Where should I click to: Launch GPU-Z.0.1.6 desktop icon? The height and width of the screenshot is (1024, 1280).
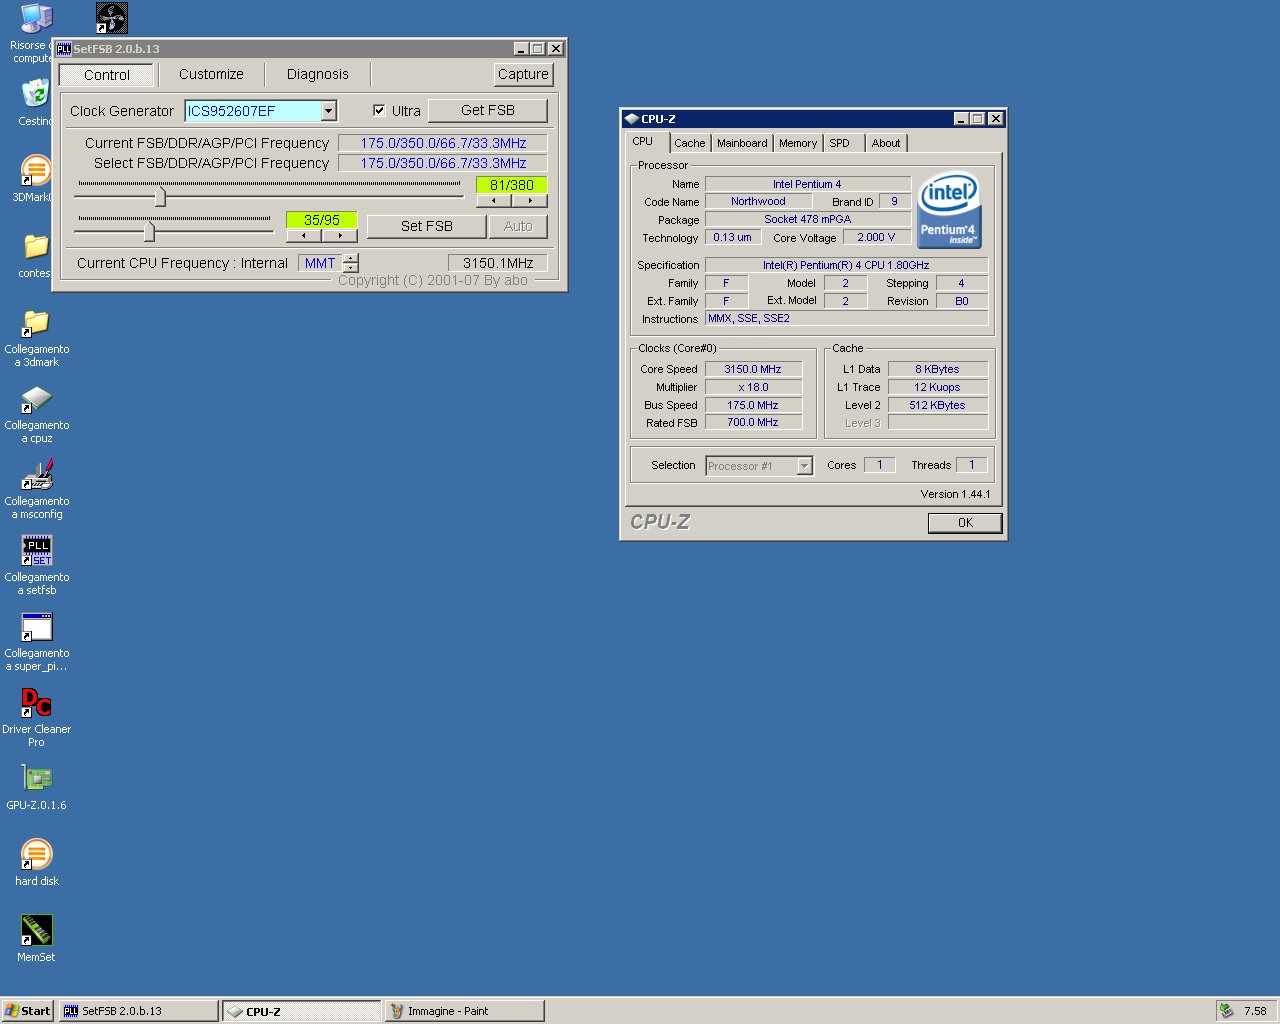[36, 778]
